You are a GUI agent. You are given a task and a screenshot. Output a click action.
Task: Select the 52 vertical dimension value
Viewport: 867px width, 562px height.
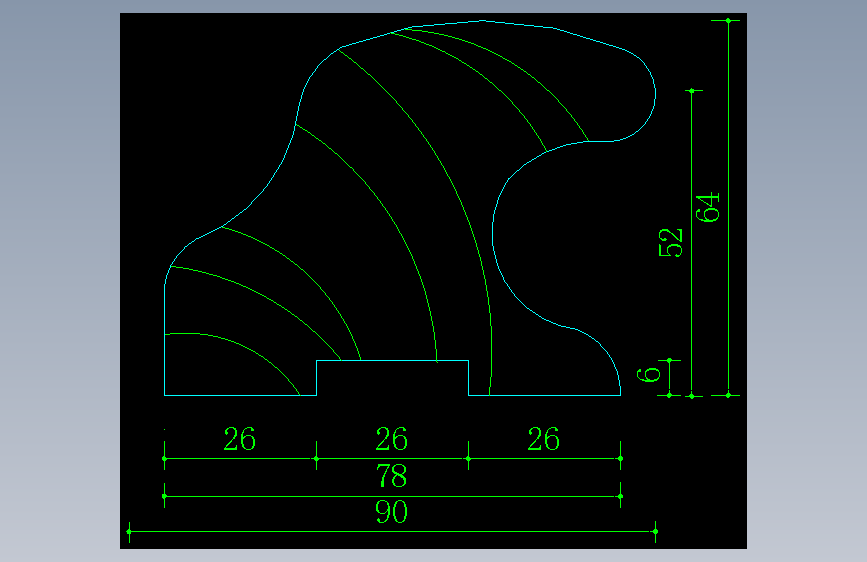tap(671, 243)
